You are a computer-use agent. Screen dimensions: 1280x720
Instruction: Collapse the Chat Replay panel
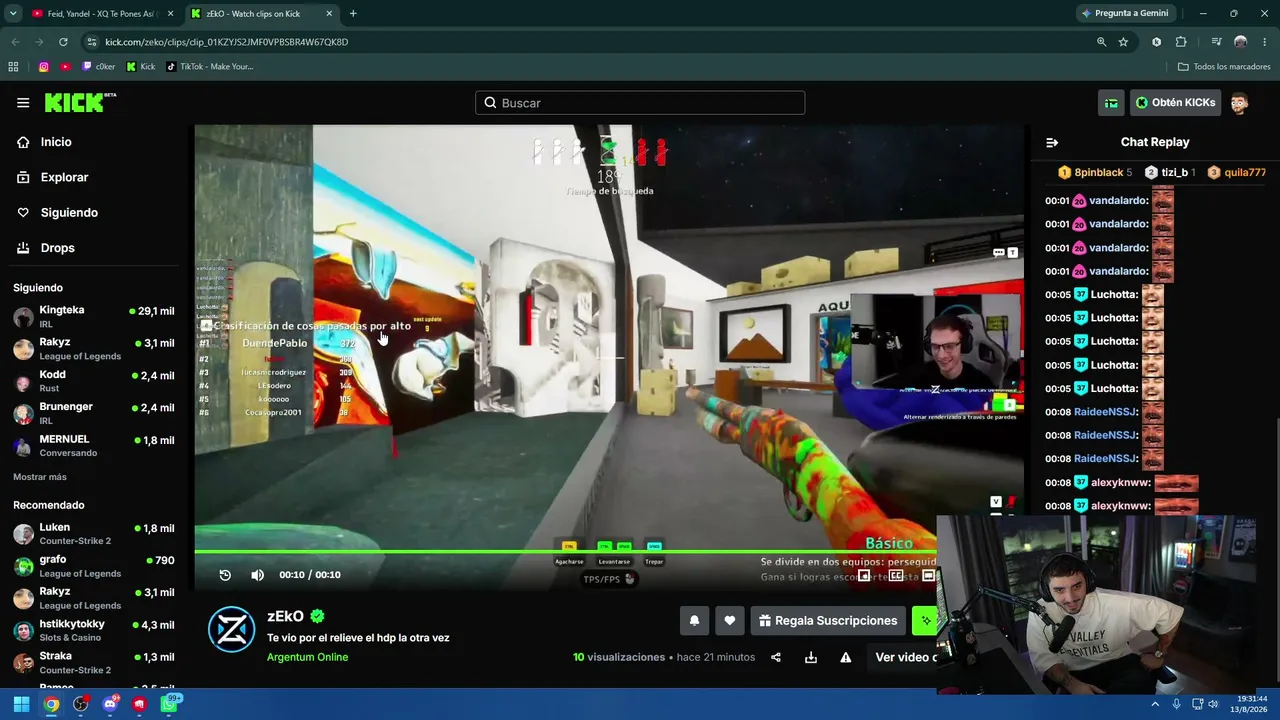1052,142
